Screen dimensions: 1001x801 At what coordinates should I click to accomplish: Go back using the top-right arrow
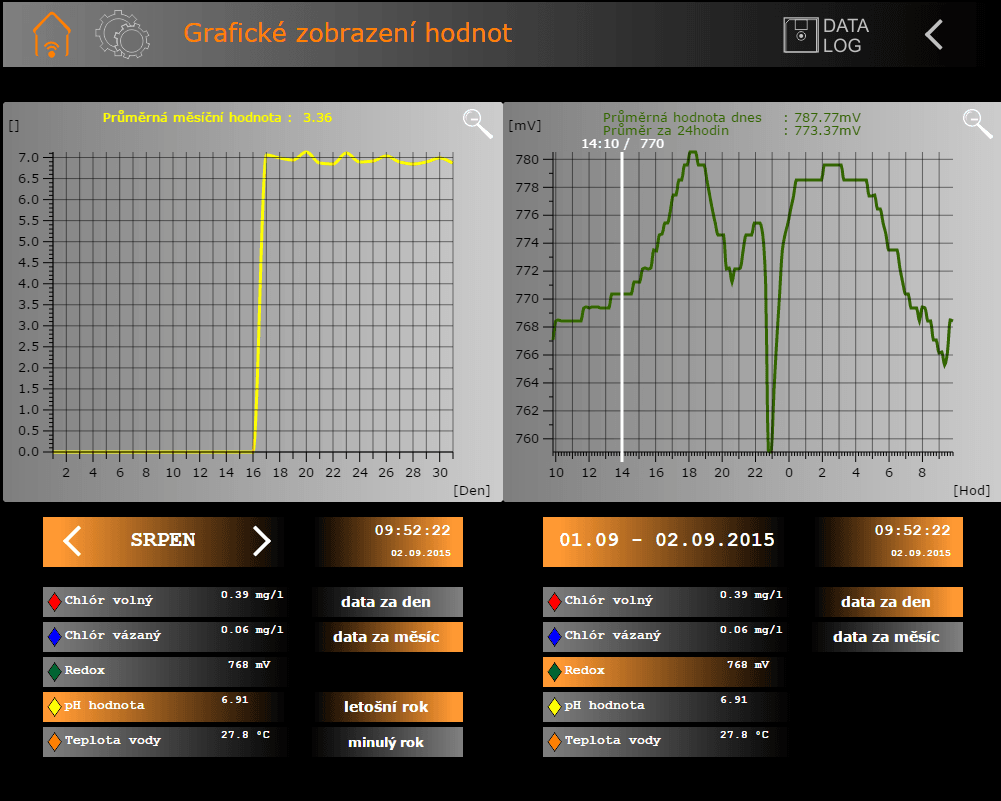point(934,34)
